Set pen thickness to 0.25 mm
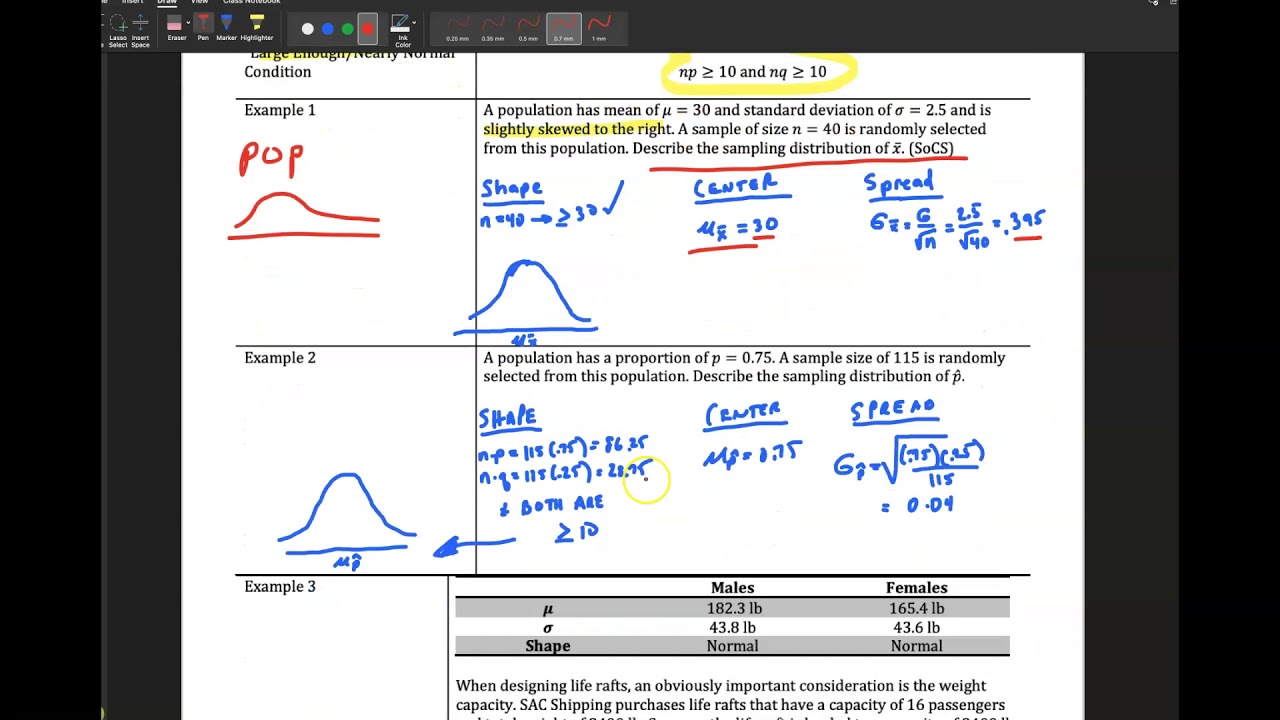 [458, 28]
